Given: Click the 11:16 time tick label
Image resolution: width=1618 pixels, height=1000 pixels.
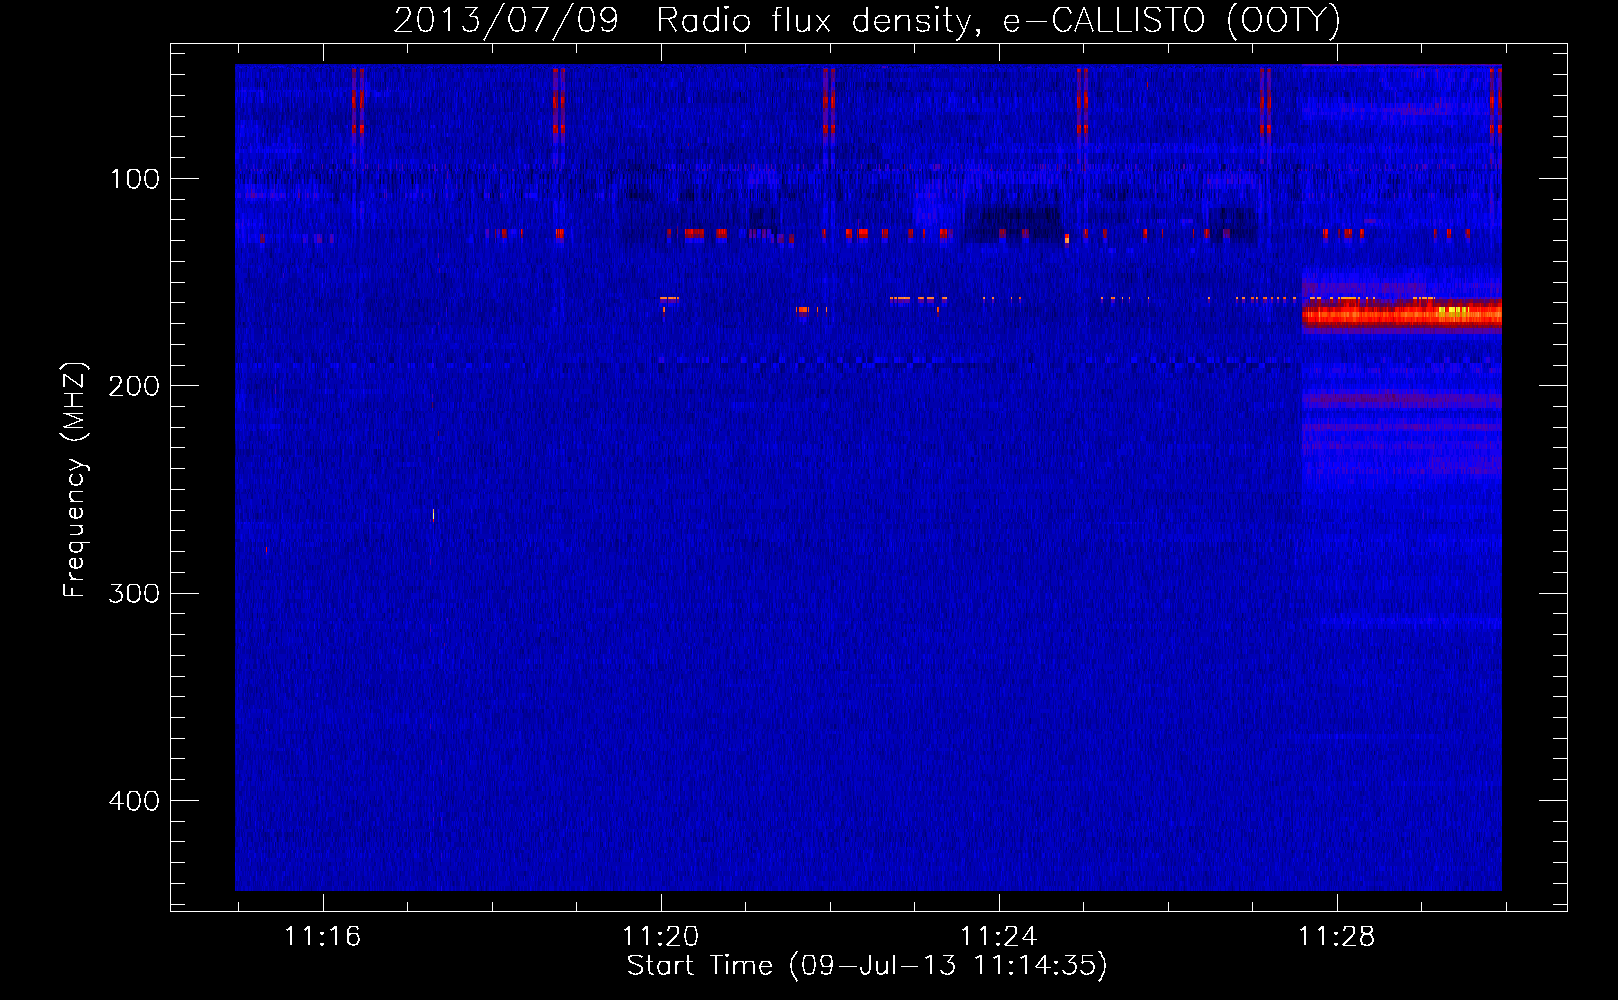Looking at the screenshot, I should coord(322,936).
